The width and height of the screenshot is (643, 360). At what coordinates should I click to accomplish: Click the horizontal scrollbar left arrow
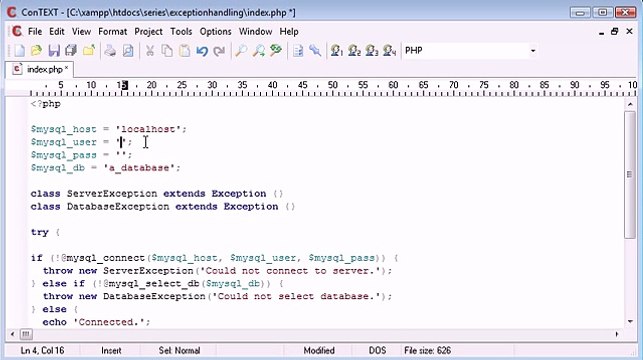12,334
